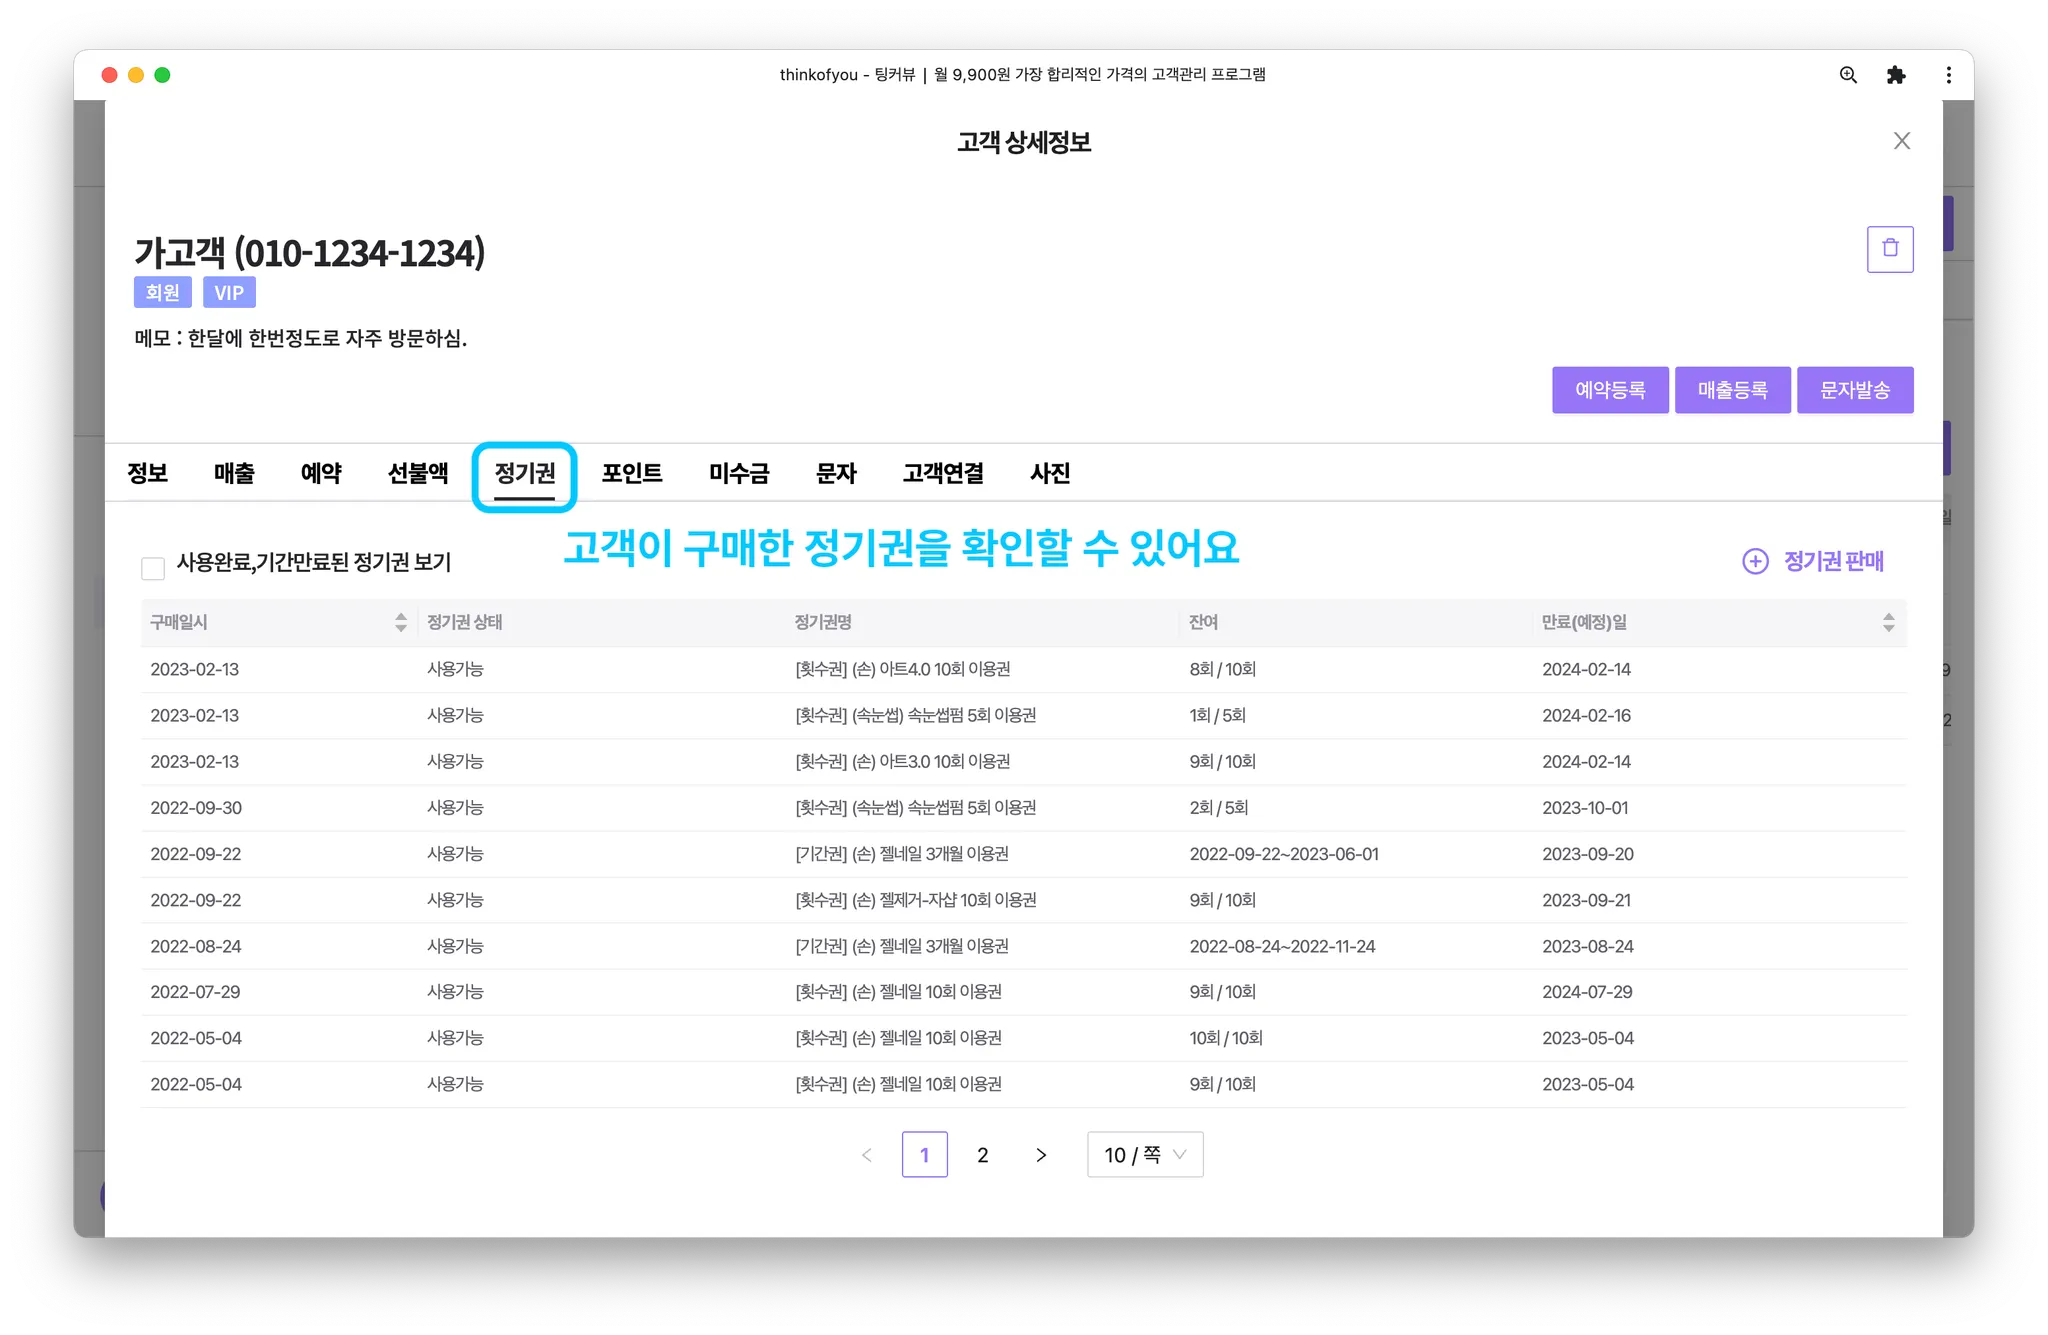Go to page 2 of the list
The image size is (2048, 1335).
click(x=982, y=1155)
